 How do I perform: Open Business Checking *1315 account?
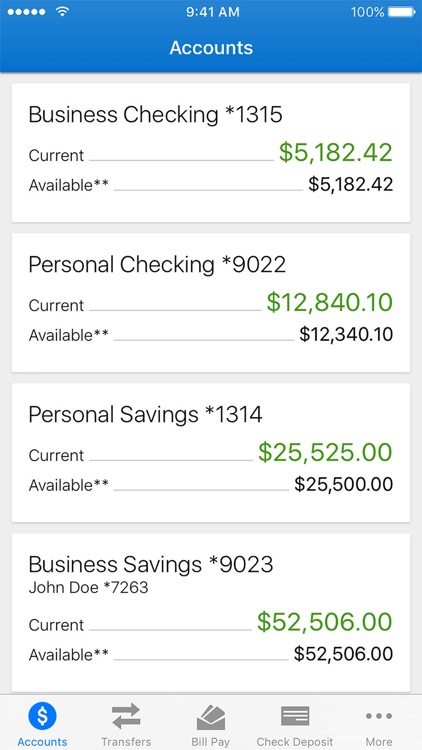coord(211,153)
